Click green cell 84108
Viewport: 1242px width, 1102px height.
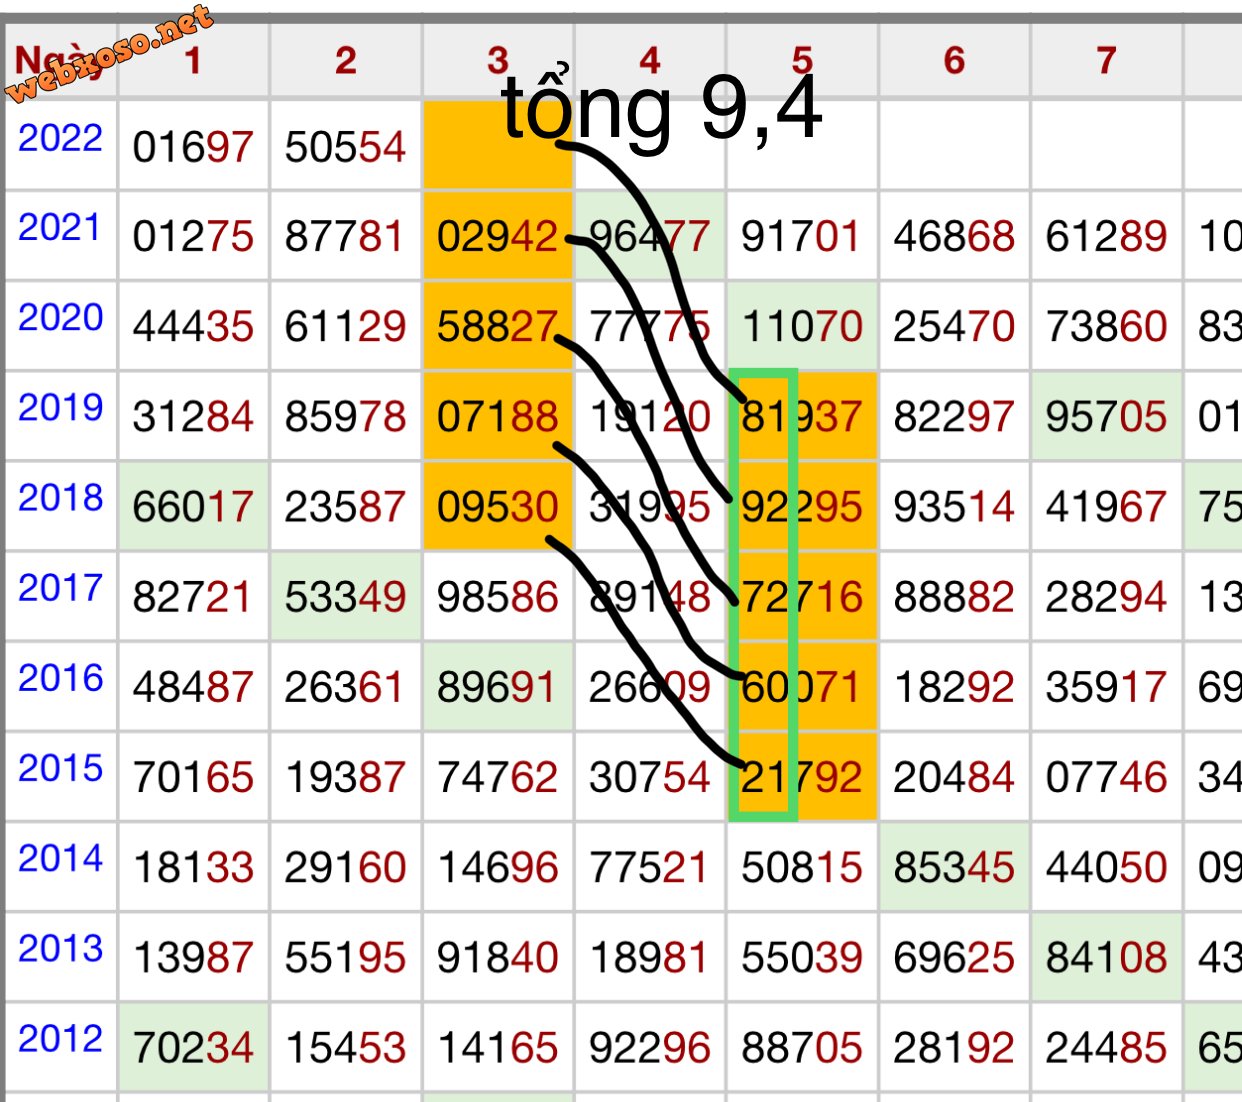pos(1106,958)
